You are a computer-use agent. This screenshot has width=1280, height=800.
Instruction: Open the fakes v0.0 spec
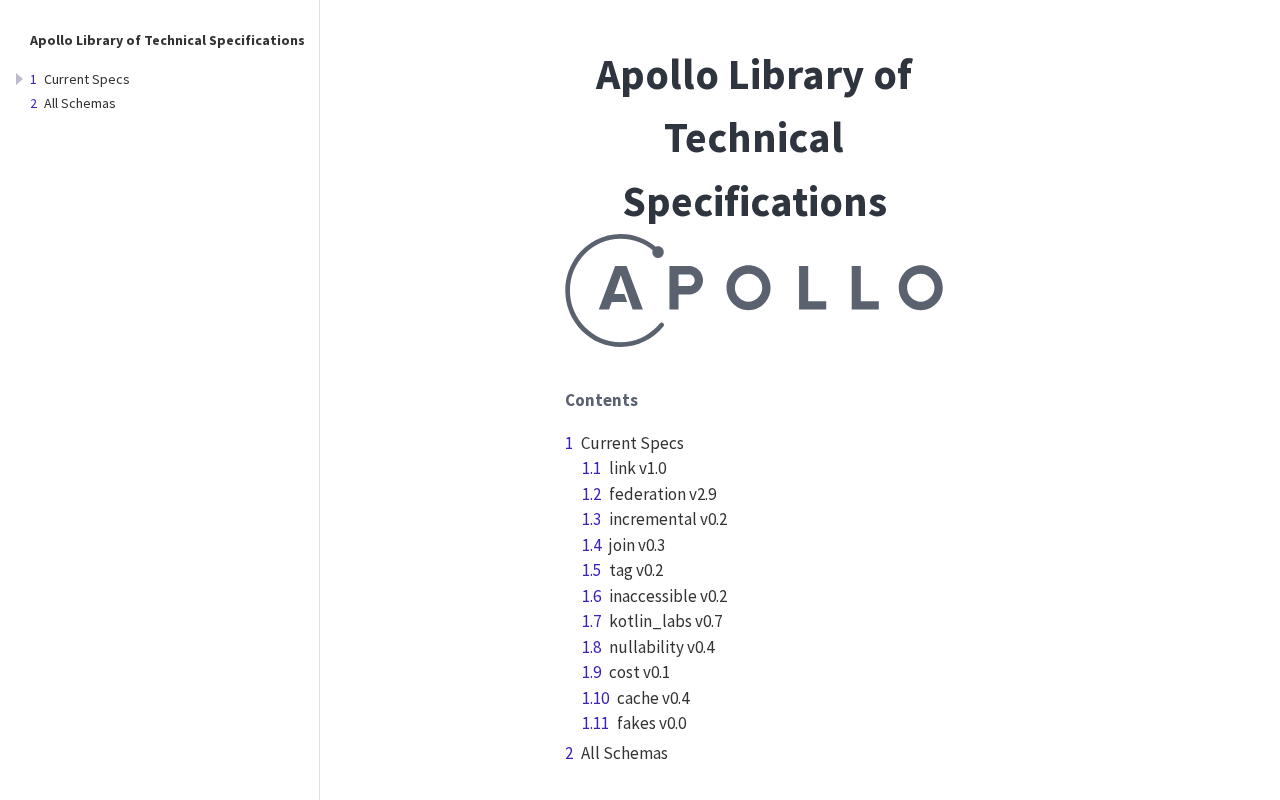pos(651,723)
